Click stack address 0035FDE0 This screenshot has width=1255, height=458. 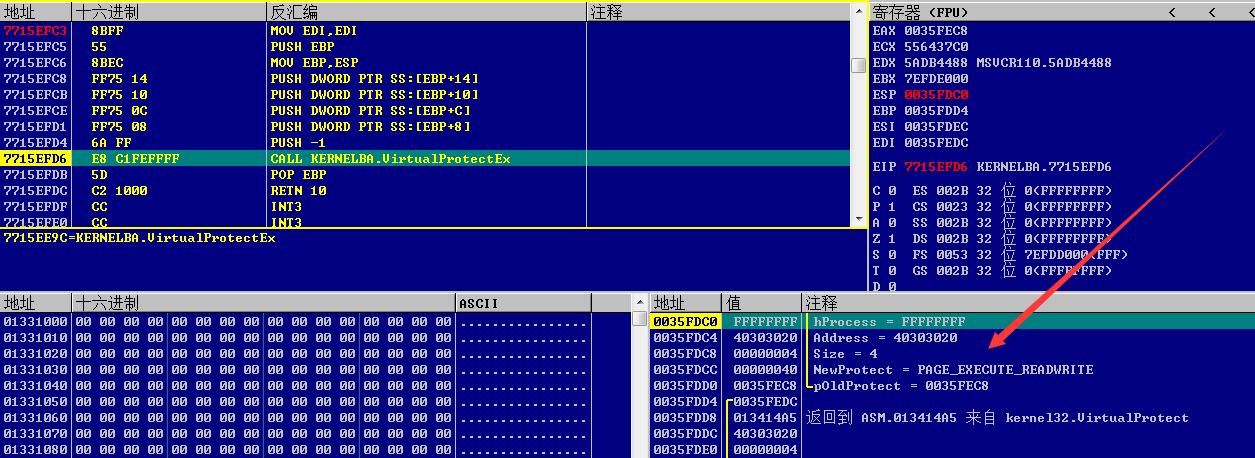click(x=685, y=450)
